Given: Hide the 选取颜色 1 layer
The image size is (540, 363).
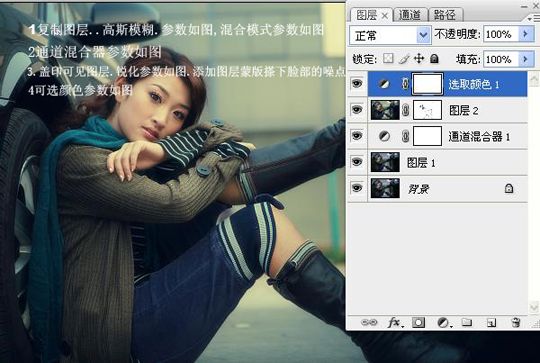Looking at the screenshot, I should coord(357,83).
